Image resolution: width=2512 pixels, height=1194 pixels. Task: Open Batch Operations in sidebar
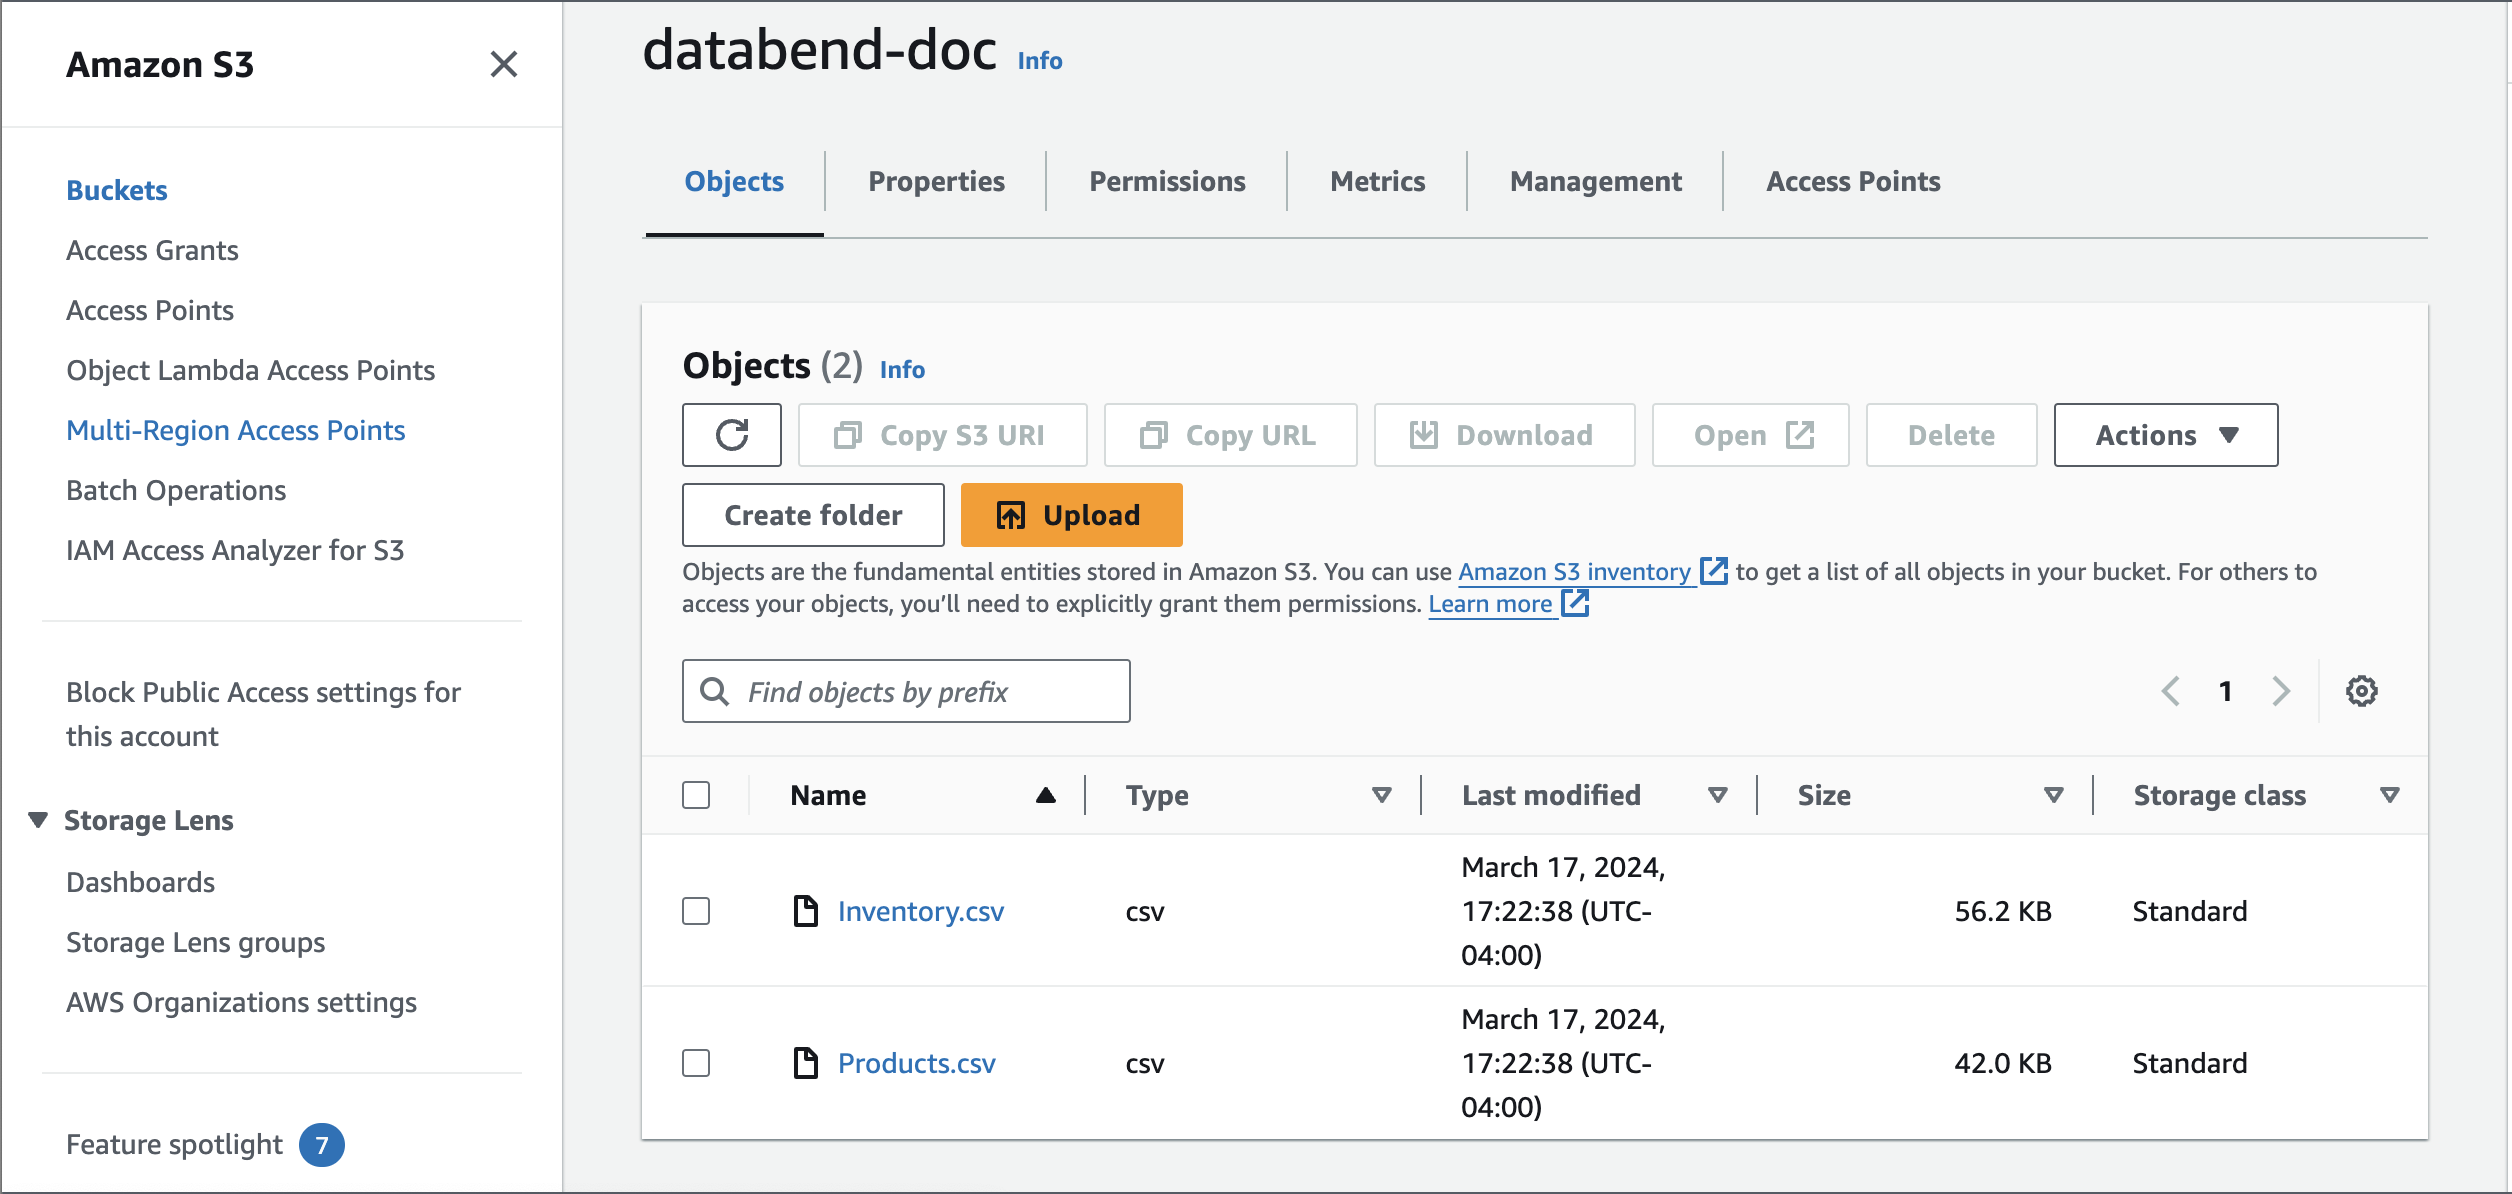pyautogui.click(x=176, y=490)
